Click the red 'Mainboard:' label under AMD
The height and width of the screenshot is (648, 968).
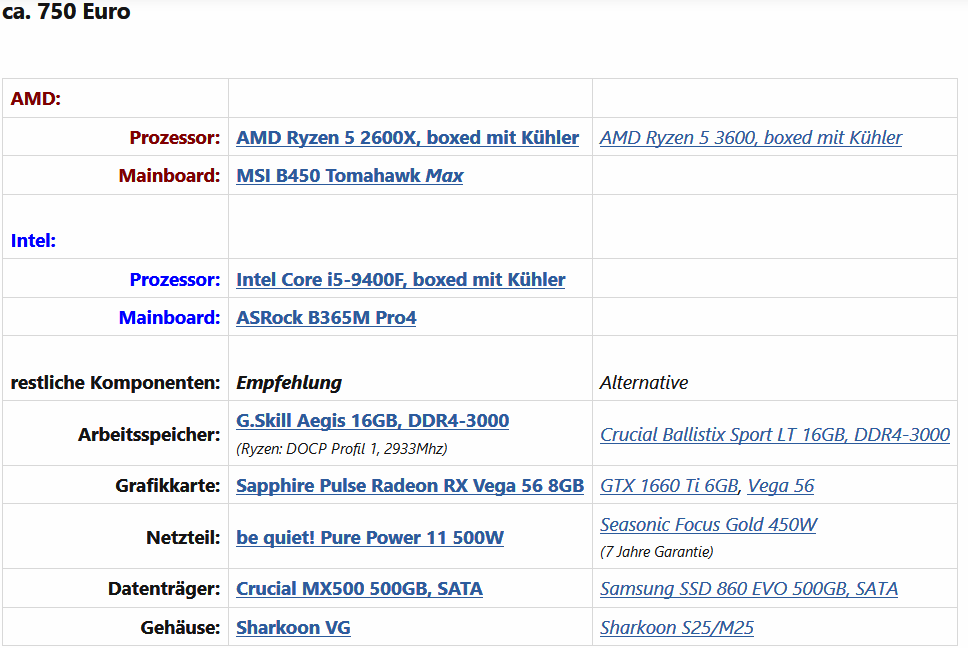169,176
